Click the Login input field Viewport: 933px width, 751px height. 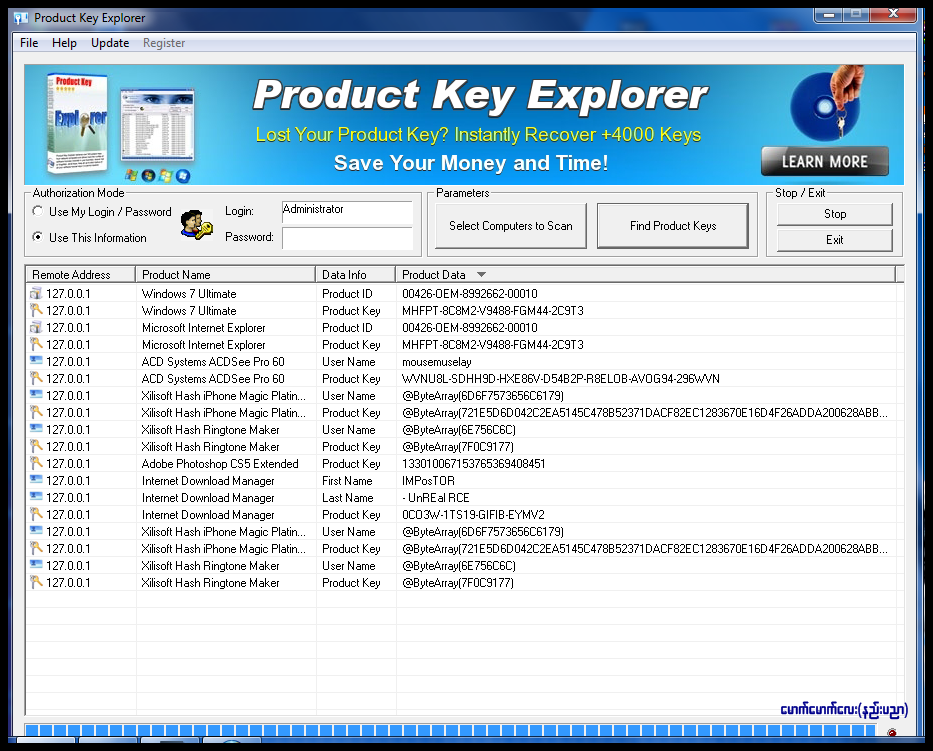coord(347,211)
